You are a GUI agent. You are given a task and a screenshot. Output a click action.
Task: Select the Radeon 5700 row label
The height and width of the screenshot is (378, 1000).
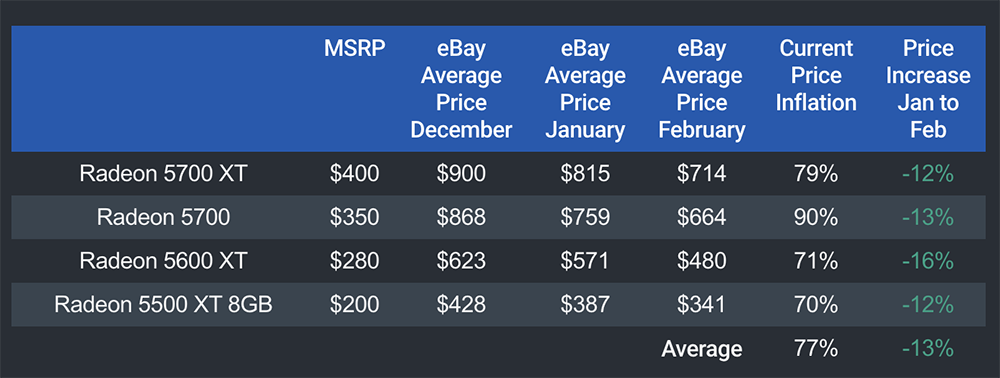tap(163, 217)
